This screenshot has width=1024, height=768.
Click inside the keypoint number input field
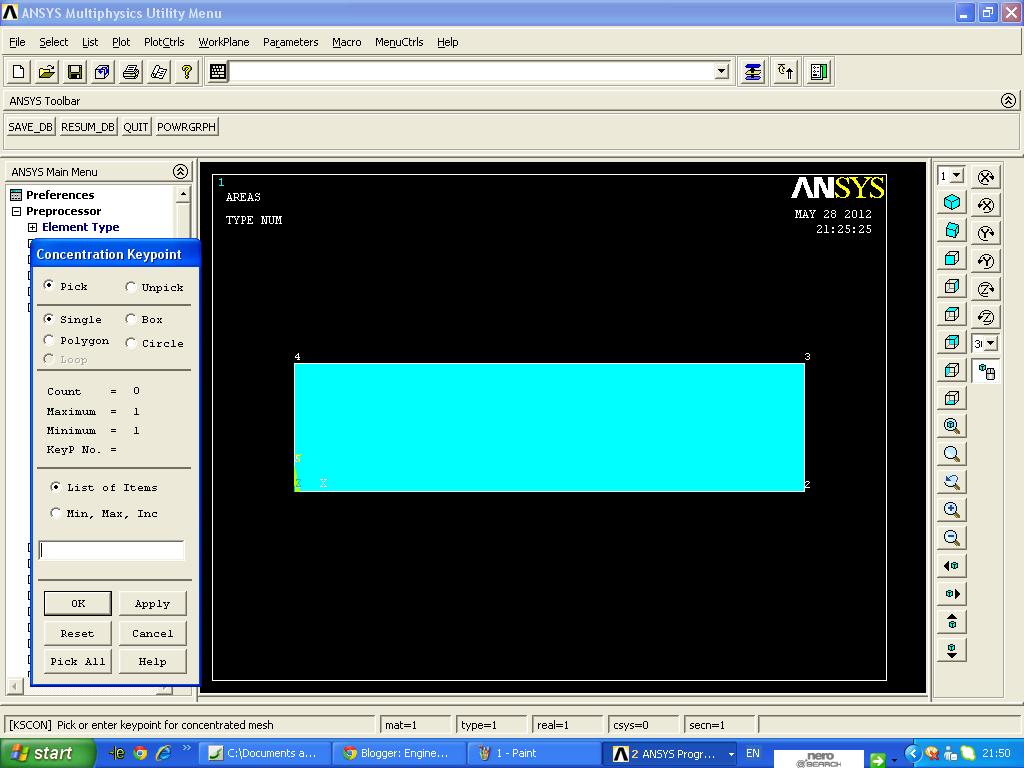pyautogui.click(x=111, y=549)
